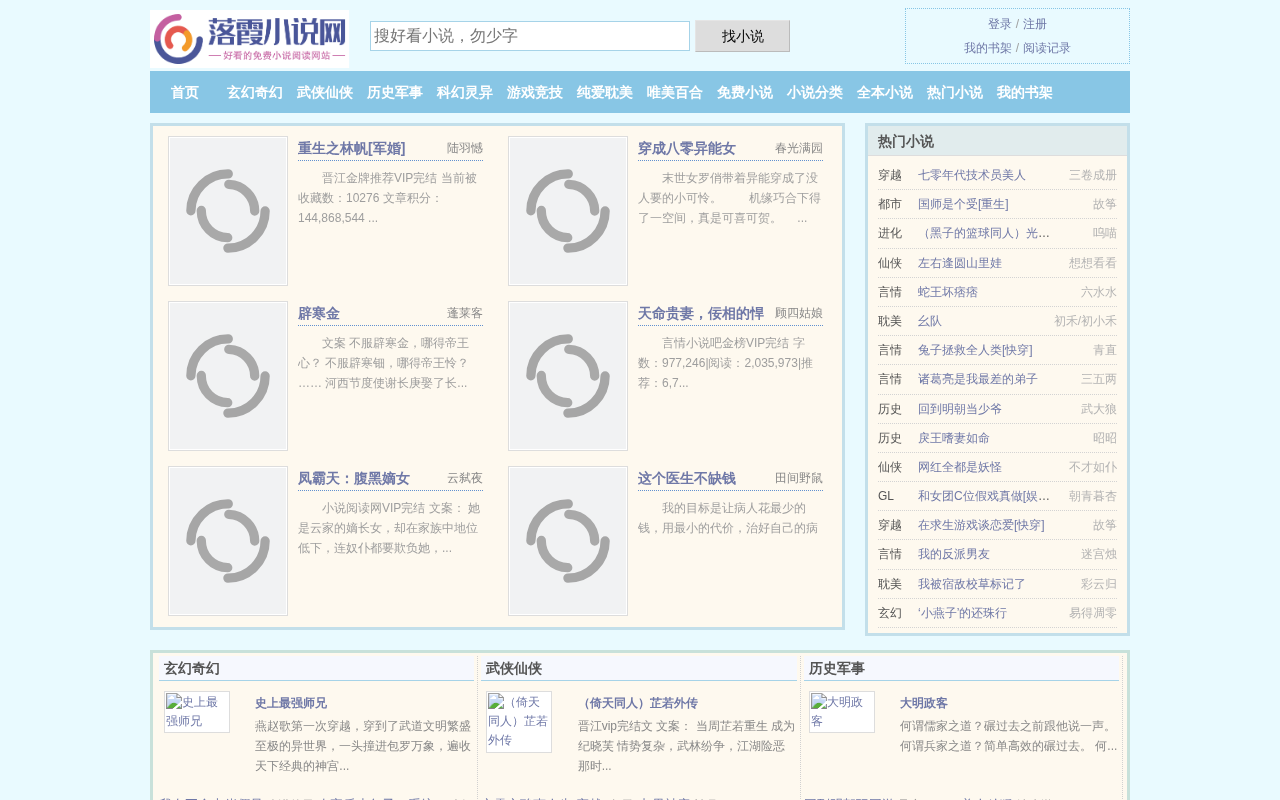Open the 玄幻奇幻 navigation tab

click(255, 92)
